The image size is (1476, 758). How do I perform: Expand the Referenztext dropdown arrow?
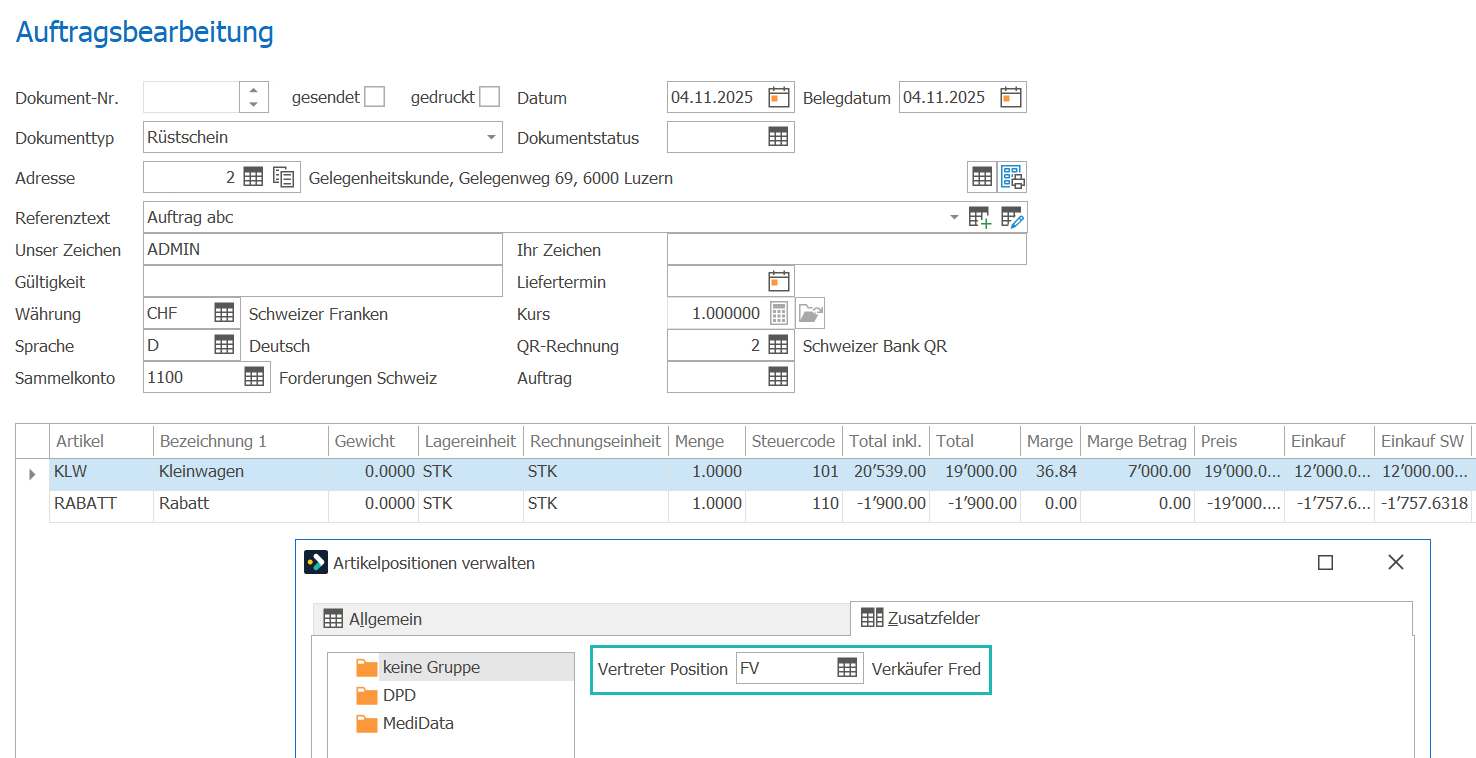pos(954,217)
